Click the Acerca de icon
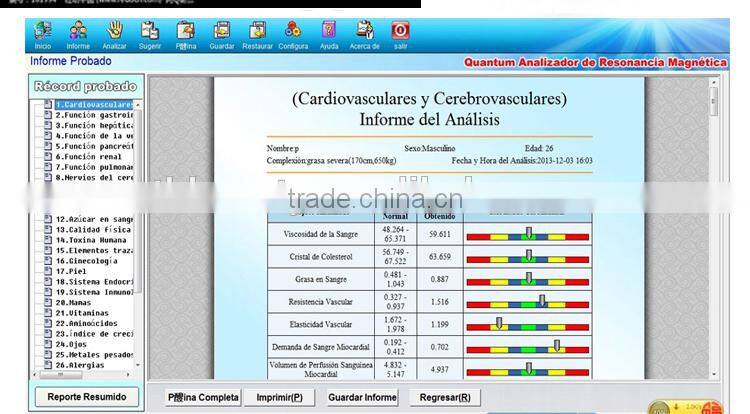750x414 pixels. click(x=365, y=31)
